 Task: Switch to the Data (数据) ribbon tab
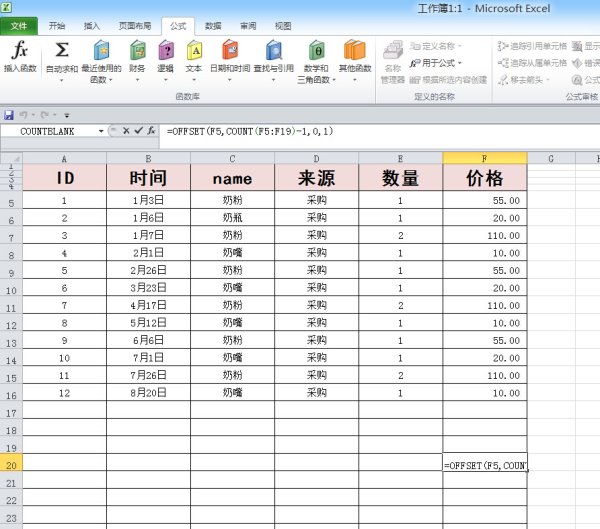(x=213, y=26)
